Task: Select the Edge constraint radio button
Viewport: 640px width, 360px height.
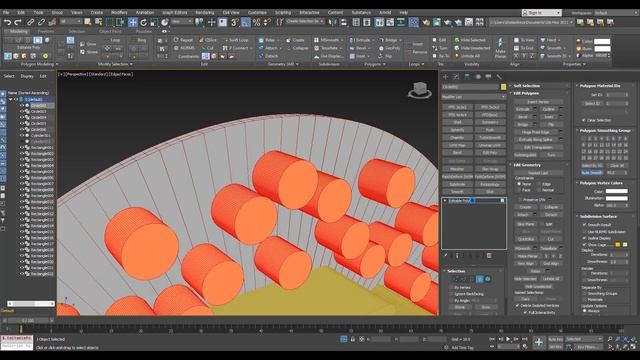Action: click(x=539, y=184)
